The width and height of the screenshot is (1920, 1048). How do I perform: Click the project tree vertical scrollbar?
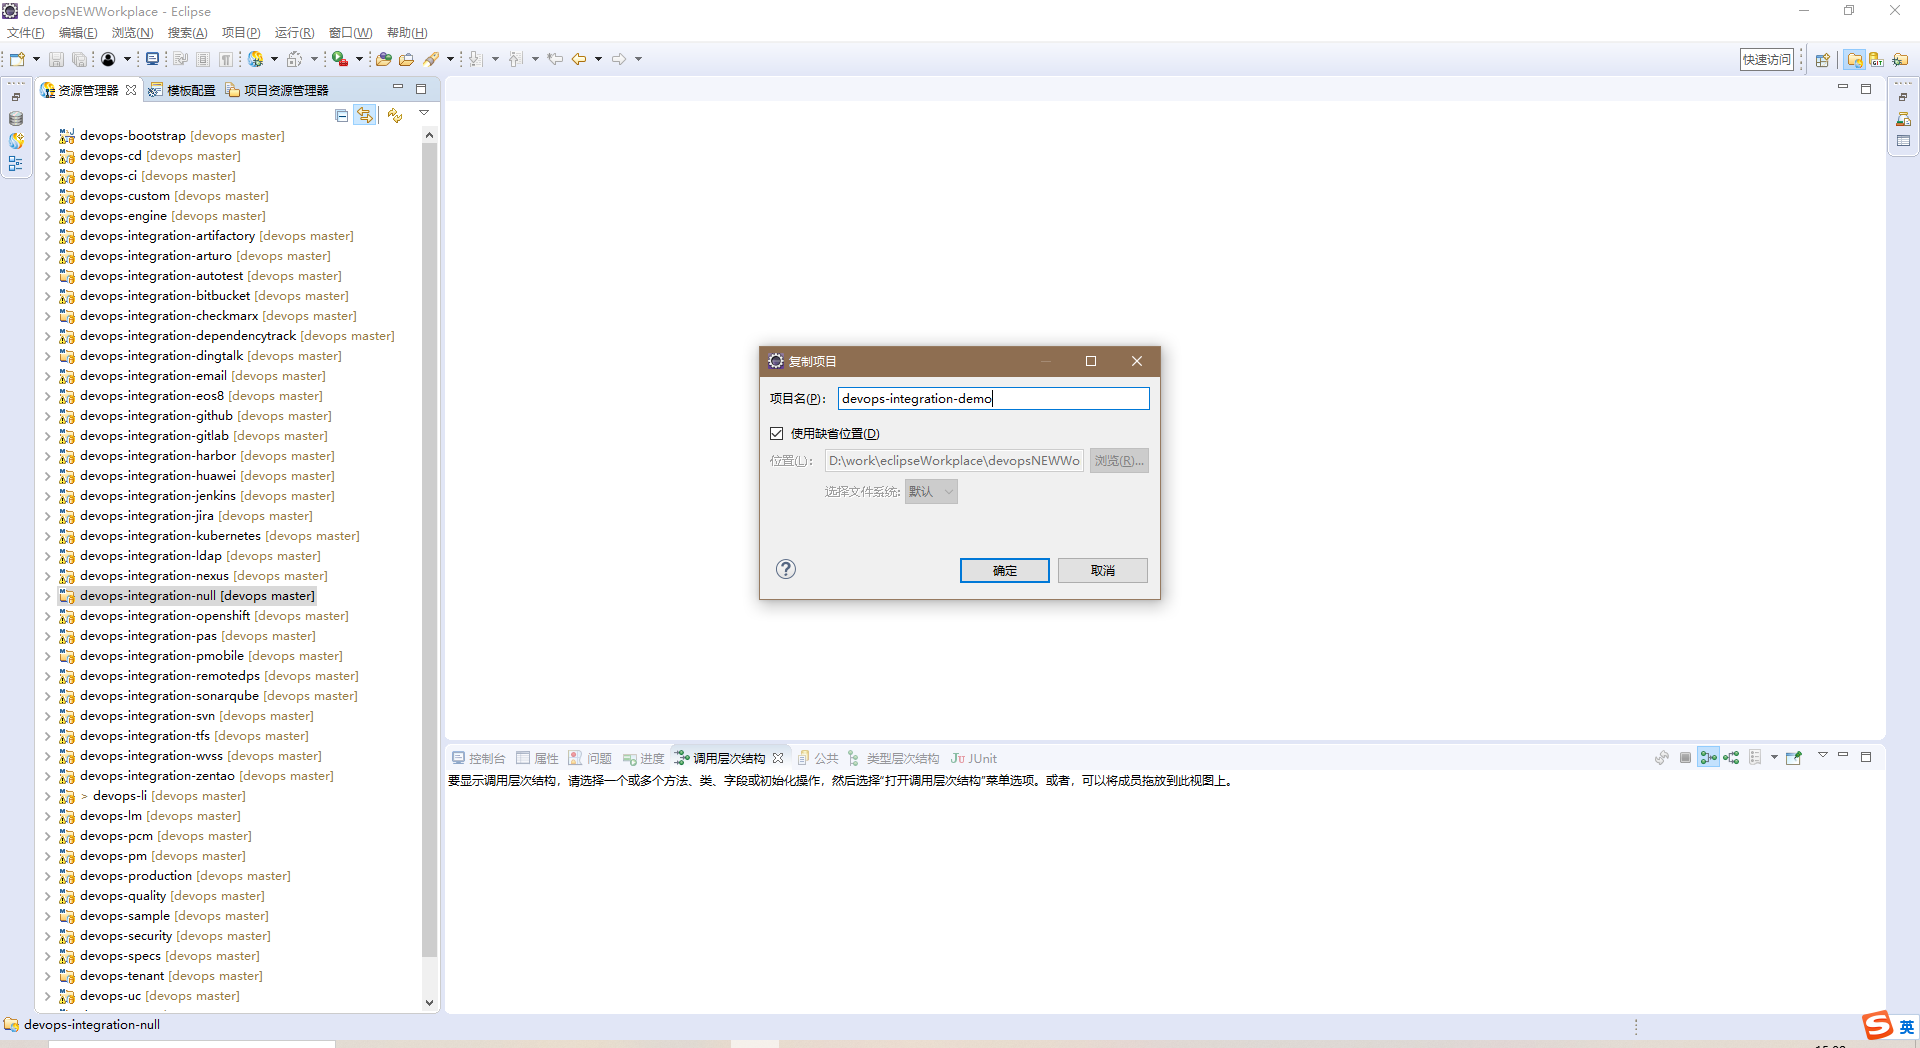tap(430, 550)
